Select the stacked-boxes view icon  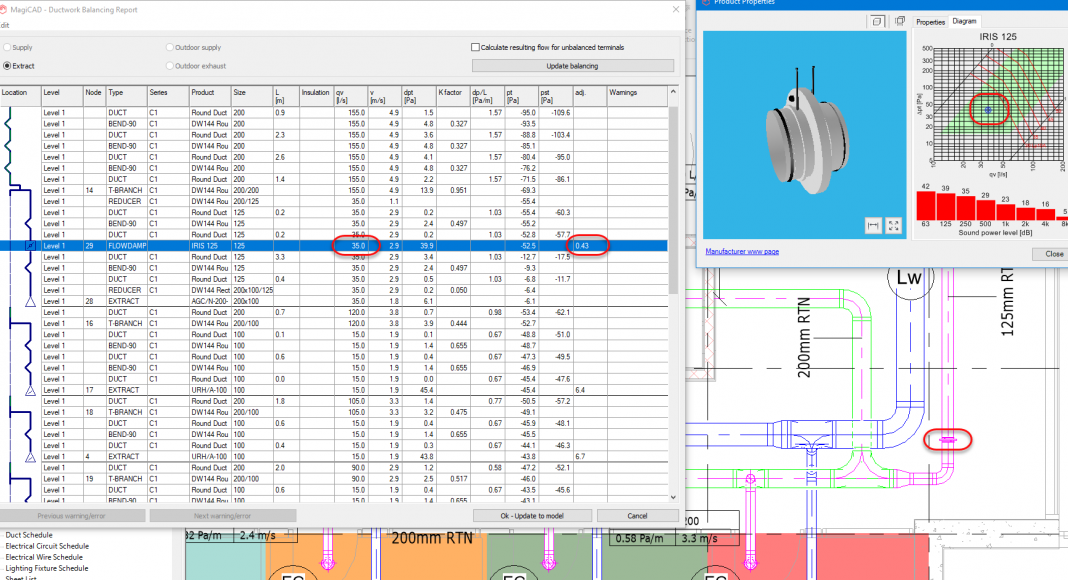coord(899,21)
